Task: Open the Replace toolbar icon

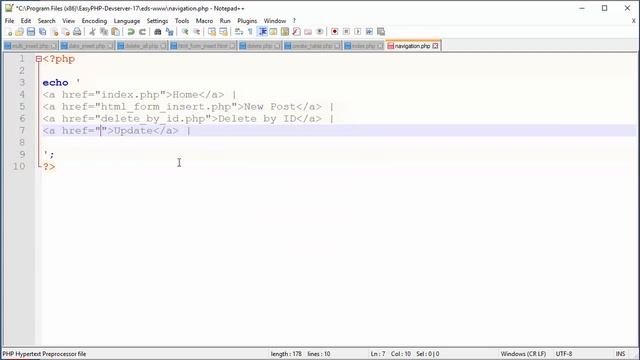Action: [169, 32]
